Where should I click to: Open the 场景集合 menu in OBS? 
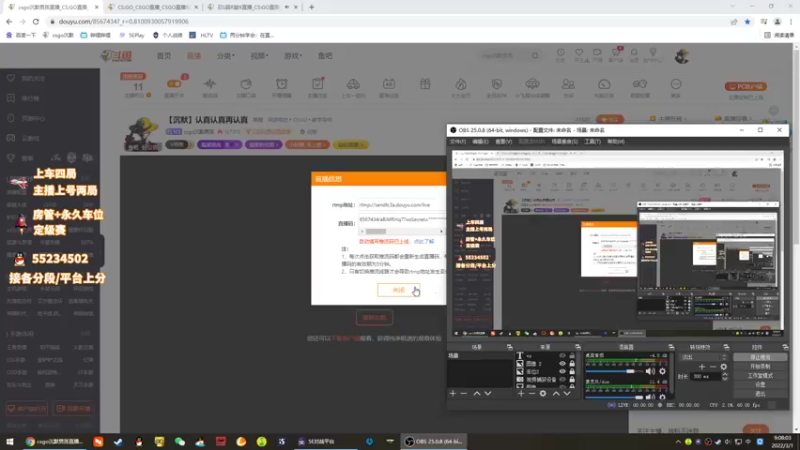pos(564,141)
